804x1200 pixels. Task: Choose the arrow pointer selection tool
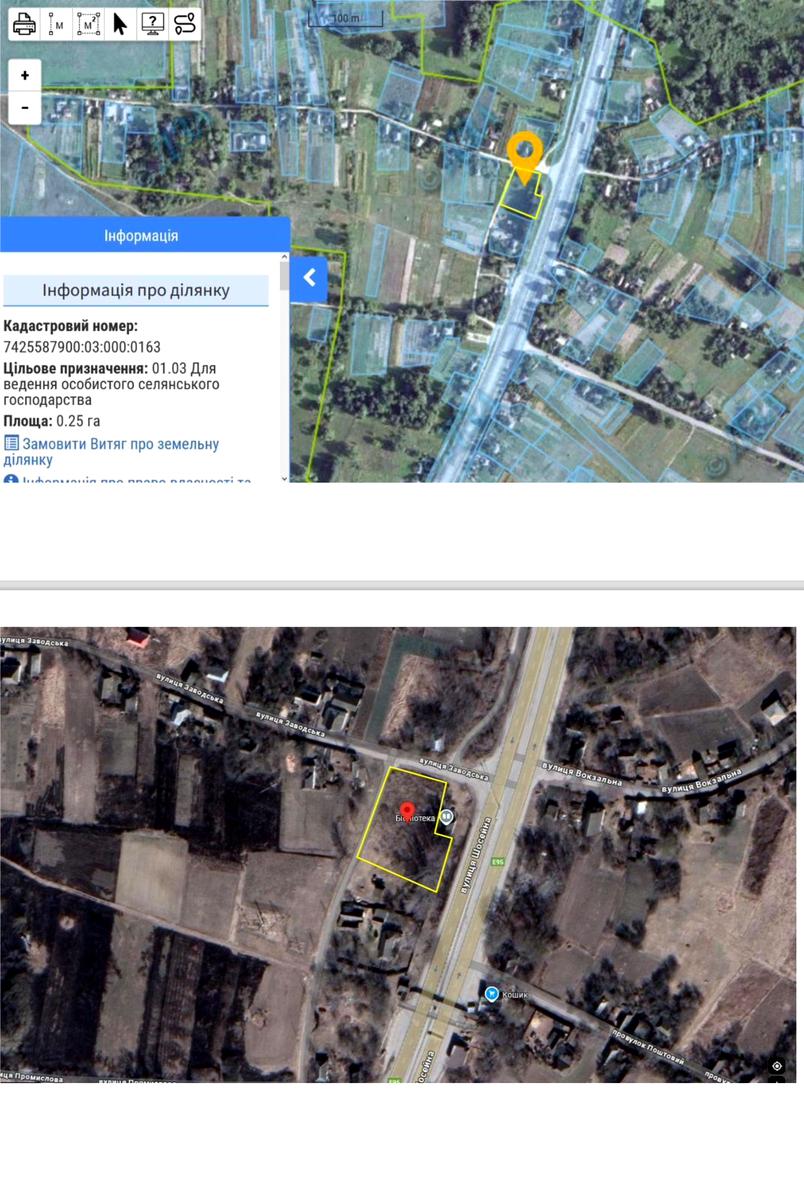pos(120,24)
